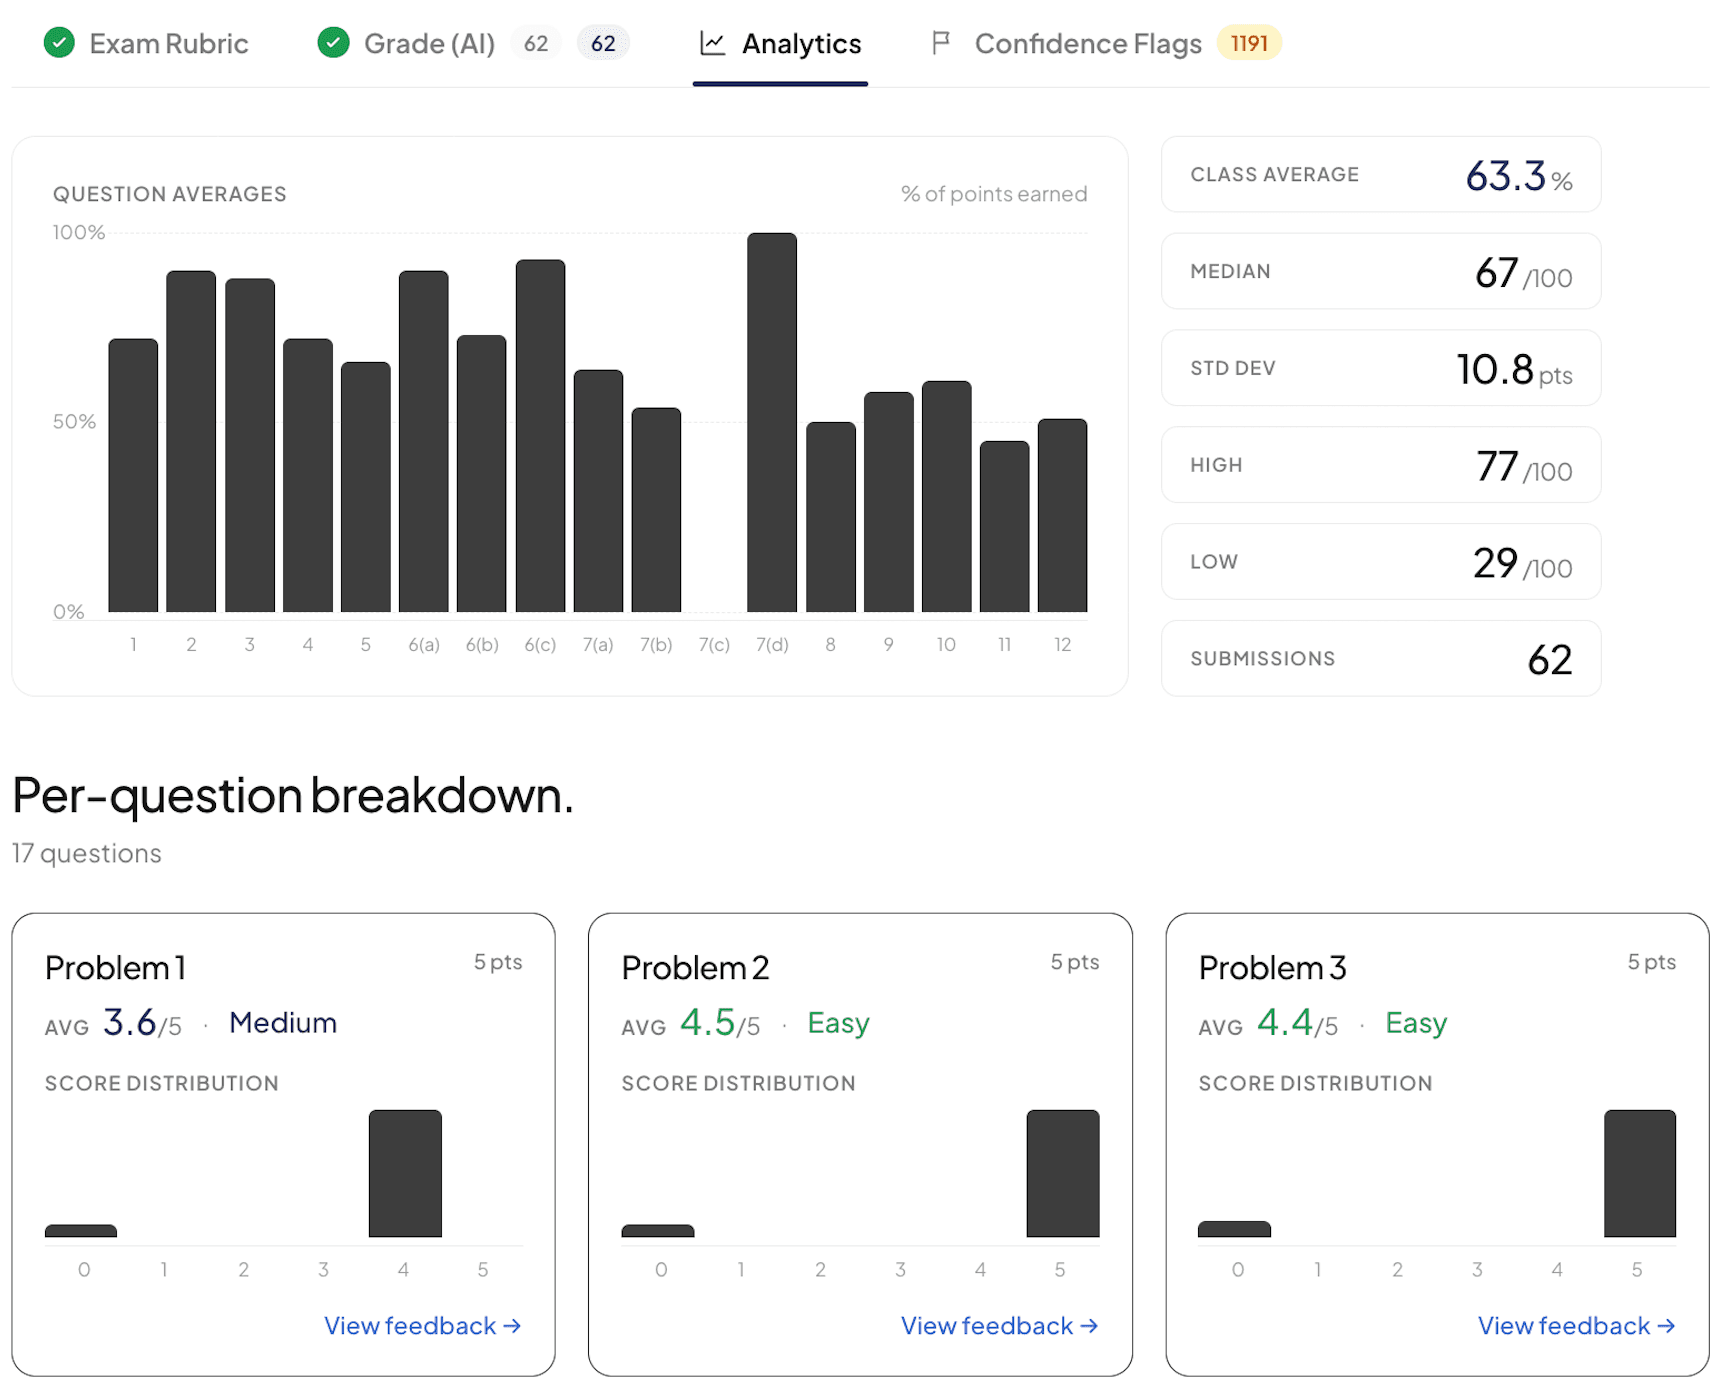Click the Confidence Flags flag icon
This screenshot has width=1726, height=1388.
click(x=940, y=43)
